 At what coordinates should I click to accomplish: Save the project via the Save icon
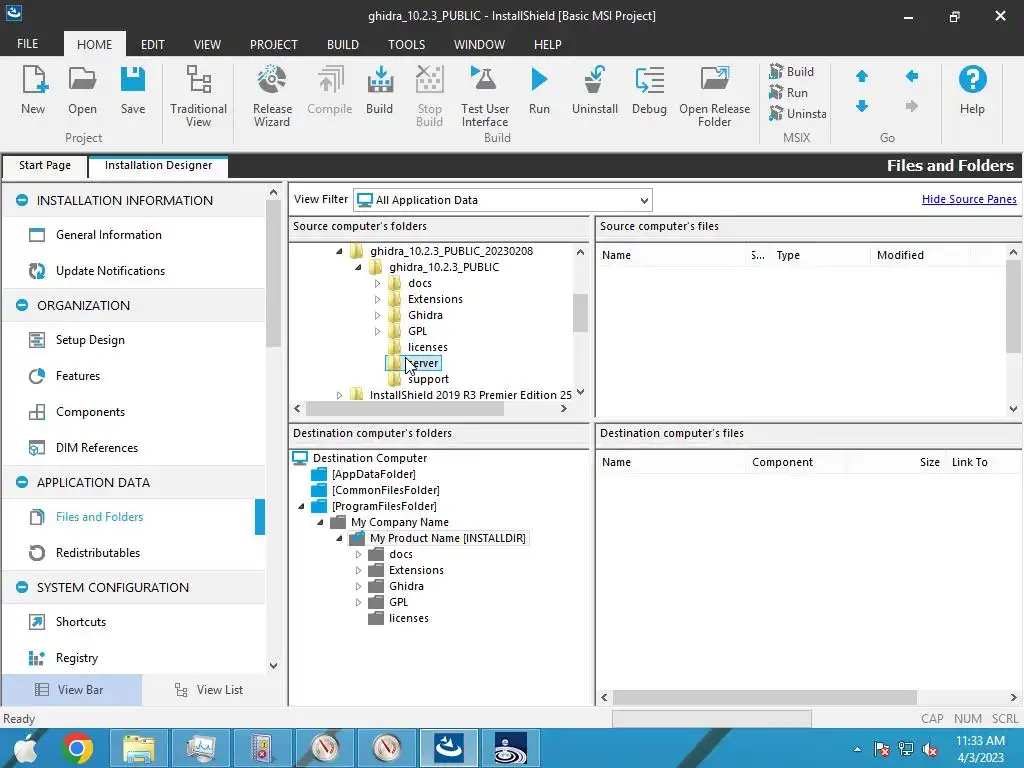[x=133, y=90]
